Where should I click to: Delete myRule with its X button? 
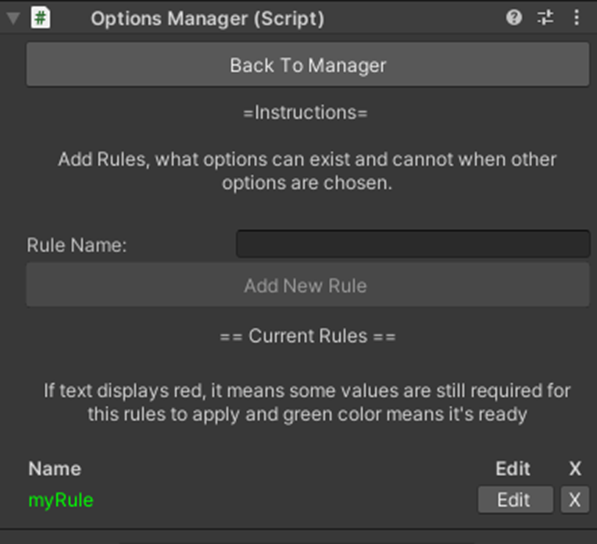point(575,499)
